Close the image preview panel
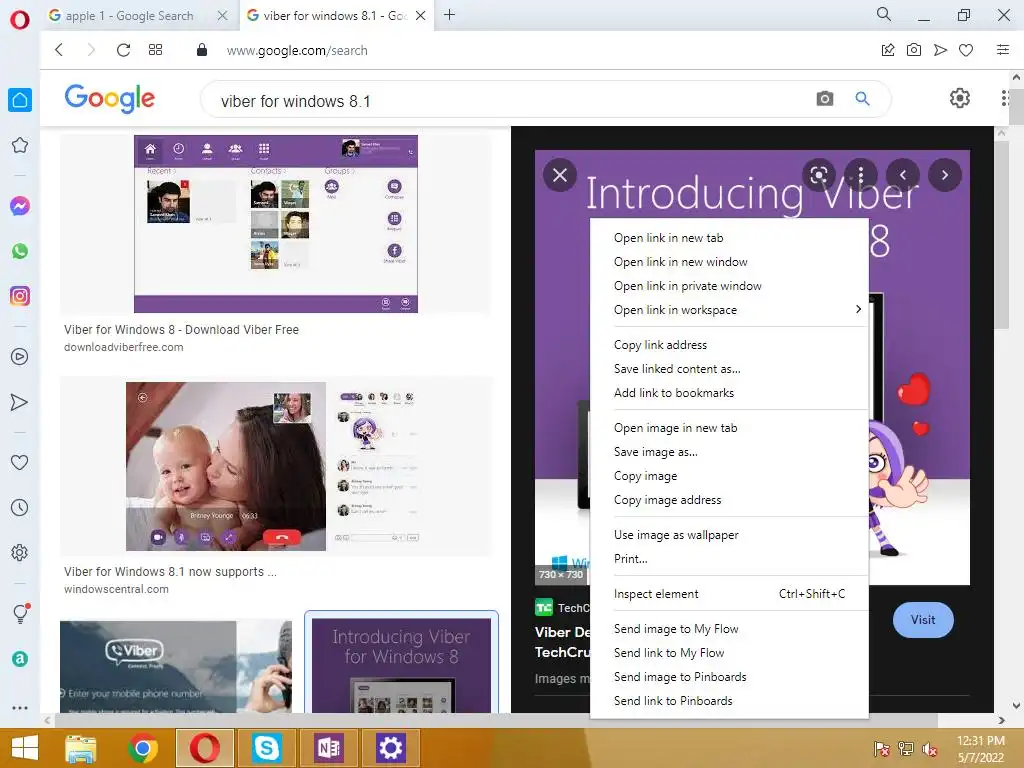Screen dimensions: 1024x768 [x=560, y=175]
